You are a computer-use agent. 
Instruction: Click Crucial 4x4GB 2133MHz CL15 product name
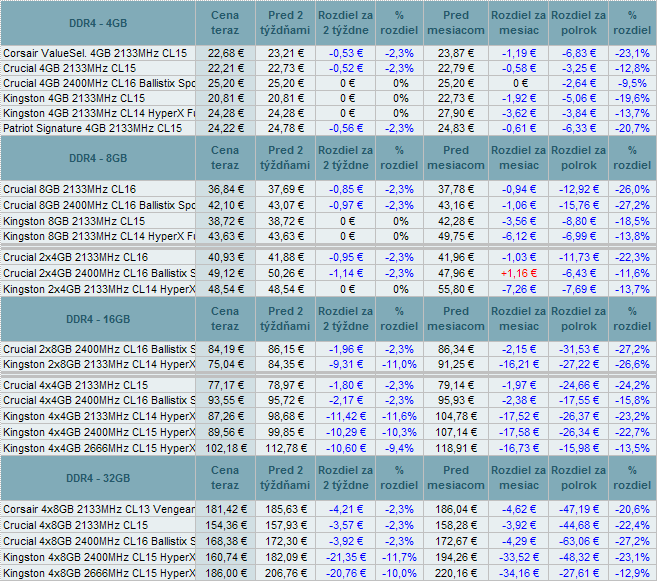(x=75, y=385)
